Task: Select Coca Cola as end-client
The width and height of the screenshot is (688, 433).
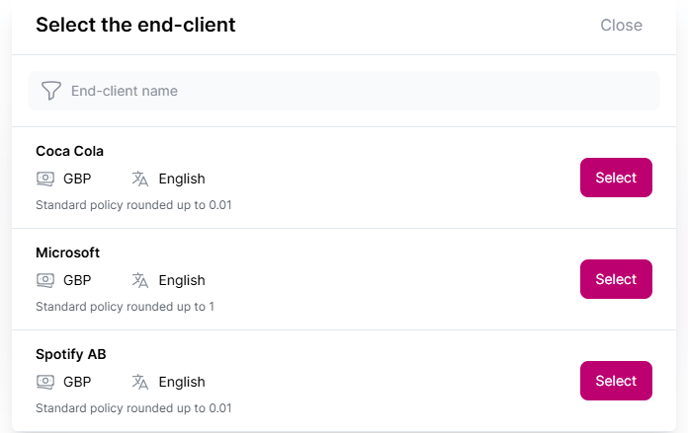Action: [615, 178]
